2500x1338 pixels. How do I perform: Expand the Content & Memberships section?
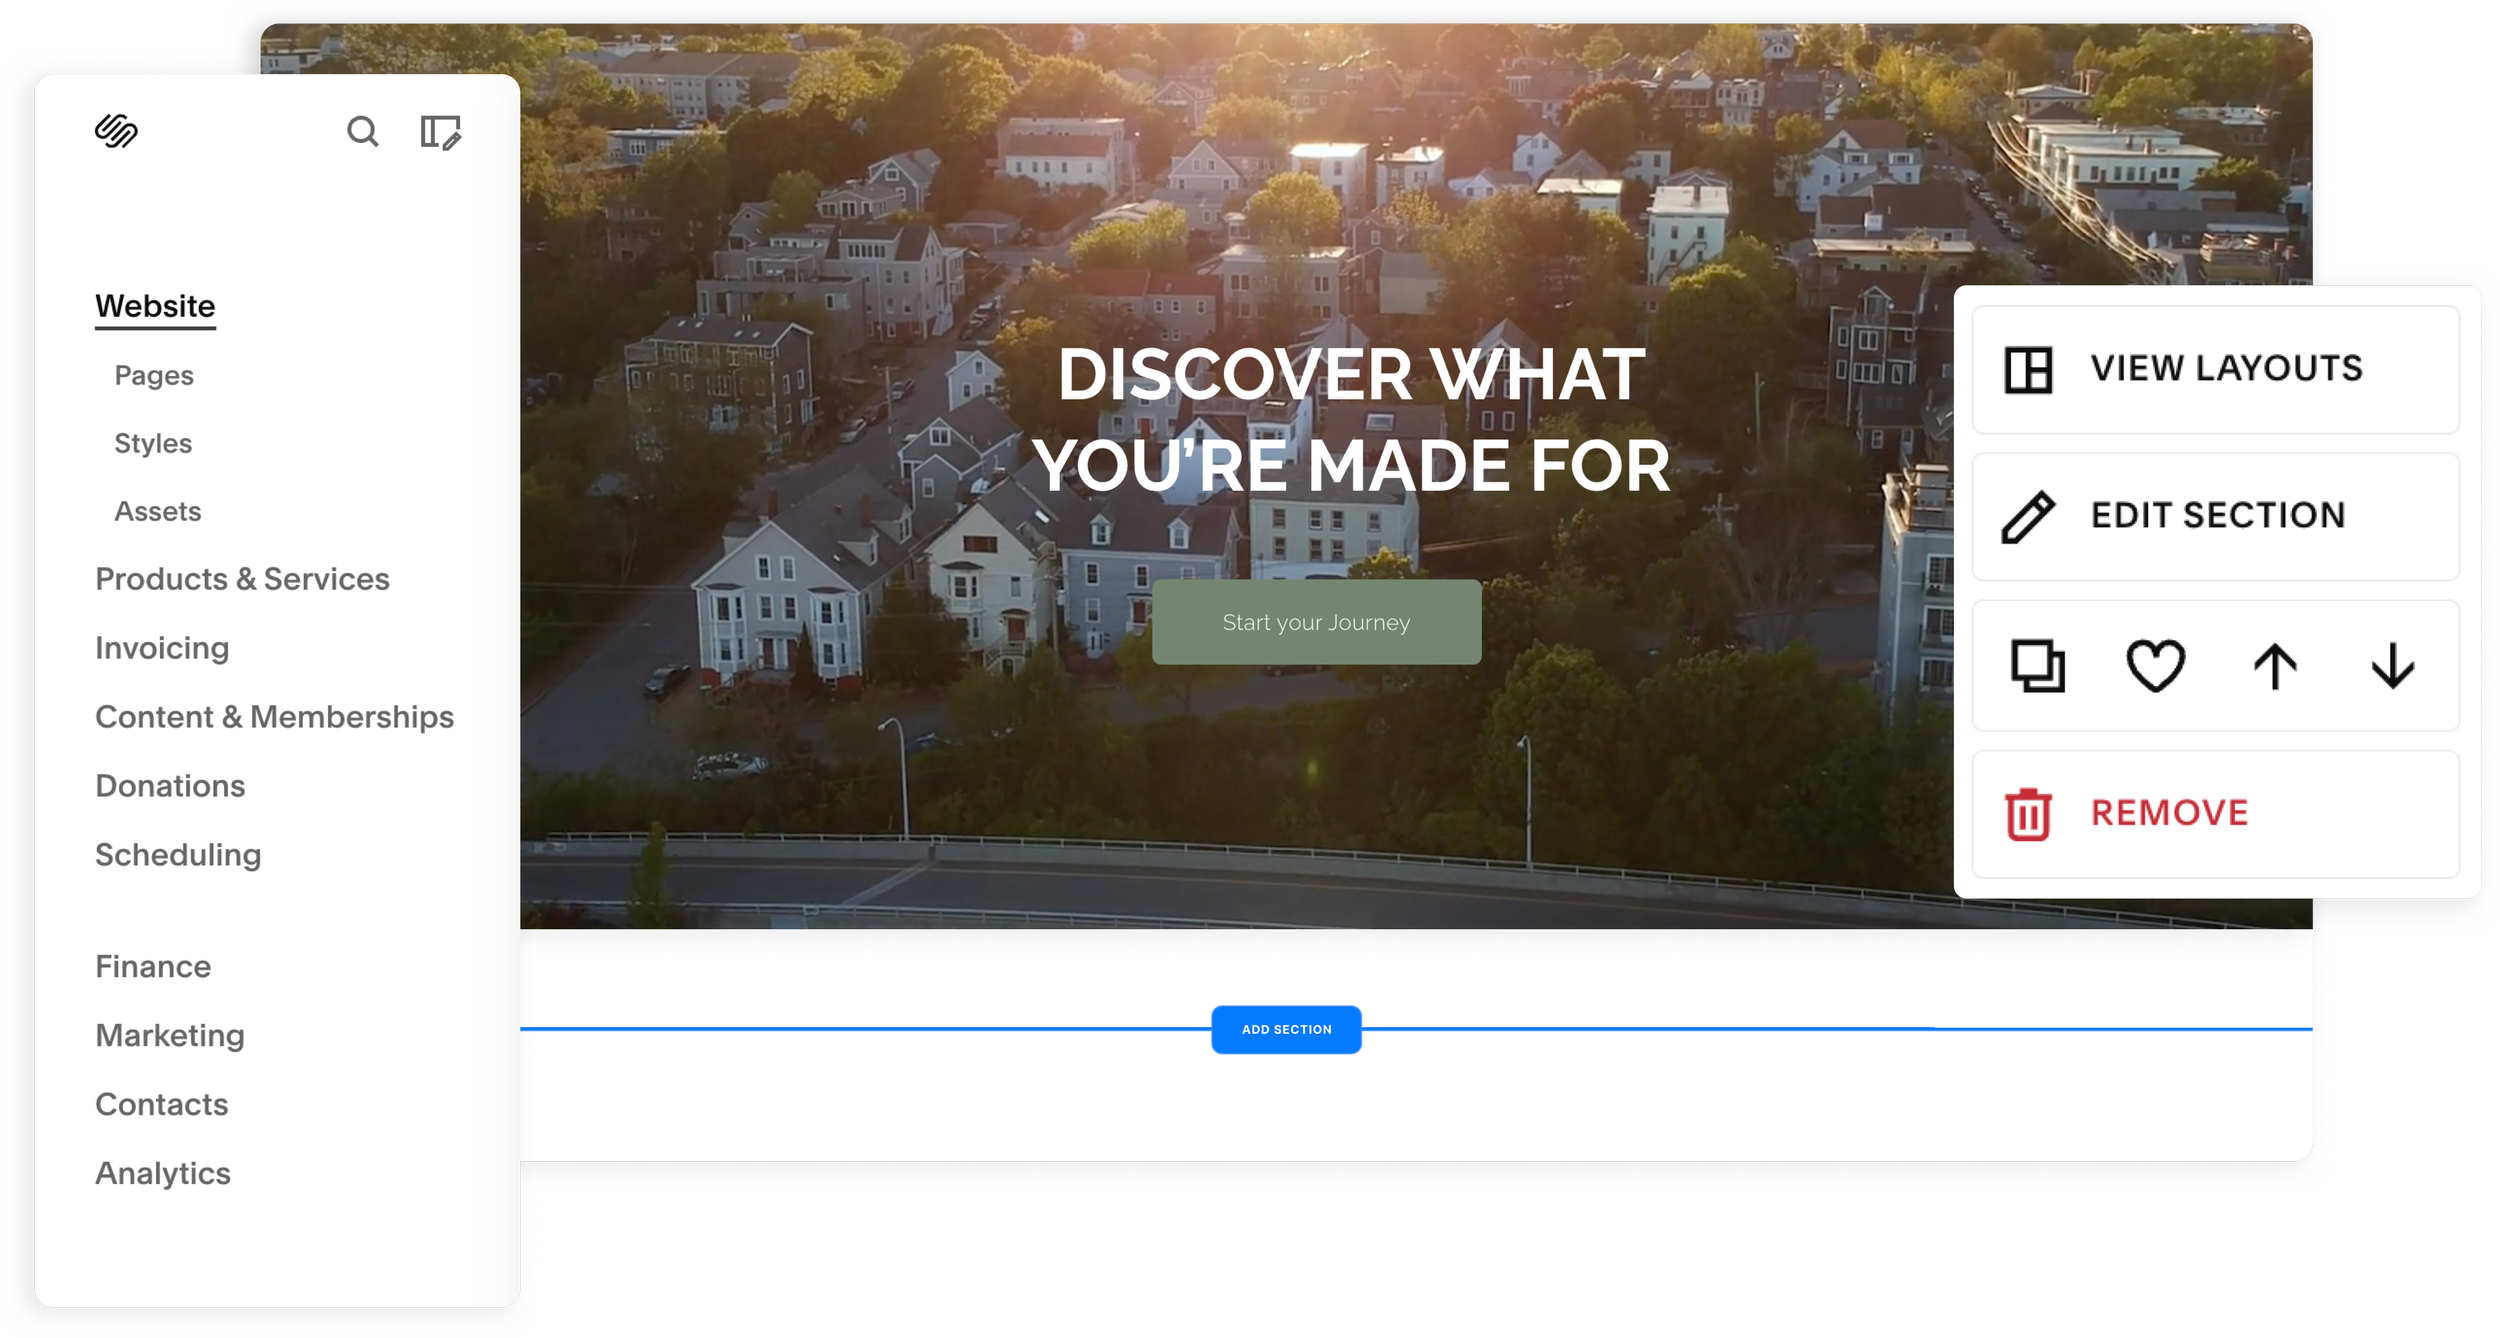coord(274,717)
